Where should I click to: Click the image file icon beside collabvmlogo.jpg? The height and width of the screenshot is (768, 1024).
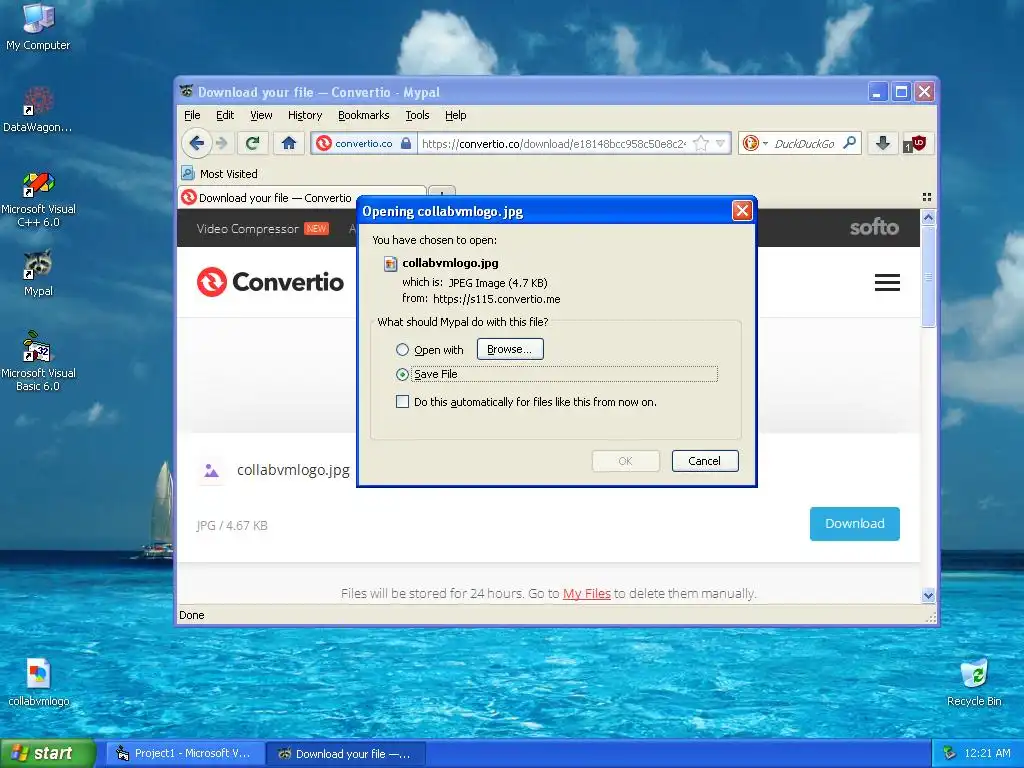coord(211,470)
